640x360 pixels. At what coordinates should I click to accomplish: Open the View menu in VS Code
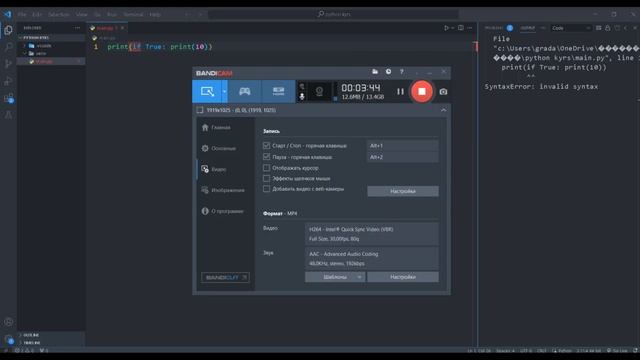tap(82, 14)
